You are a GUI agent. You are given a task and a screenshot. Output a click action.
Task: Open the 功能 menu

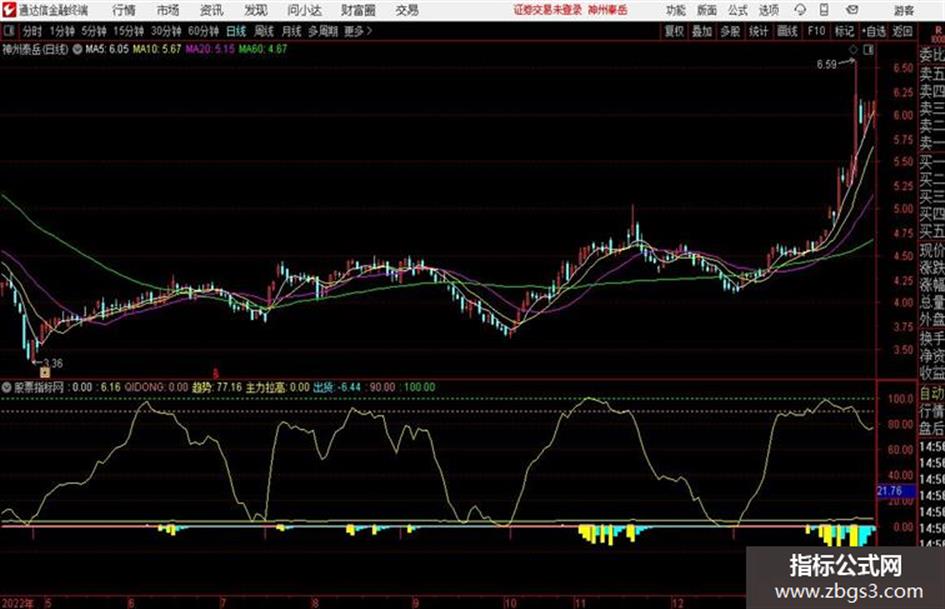tap(676, 10)
